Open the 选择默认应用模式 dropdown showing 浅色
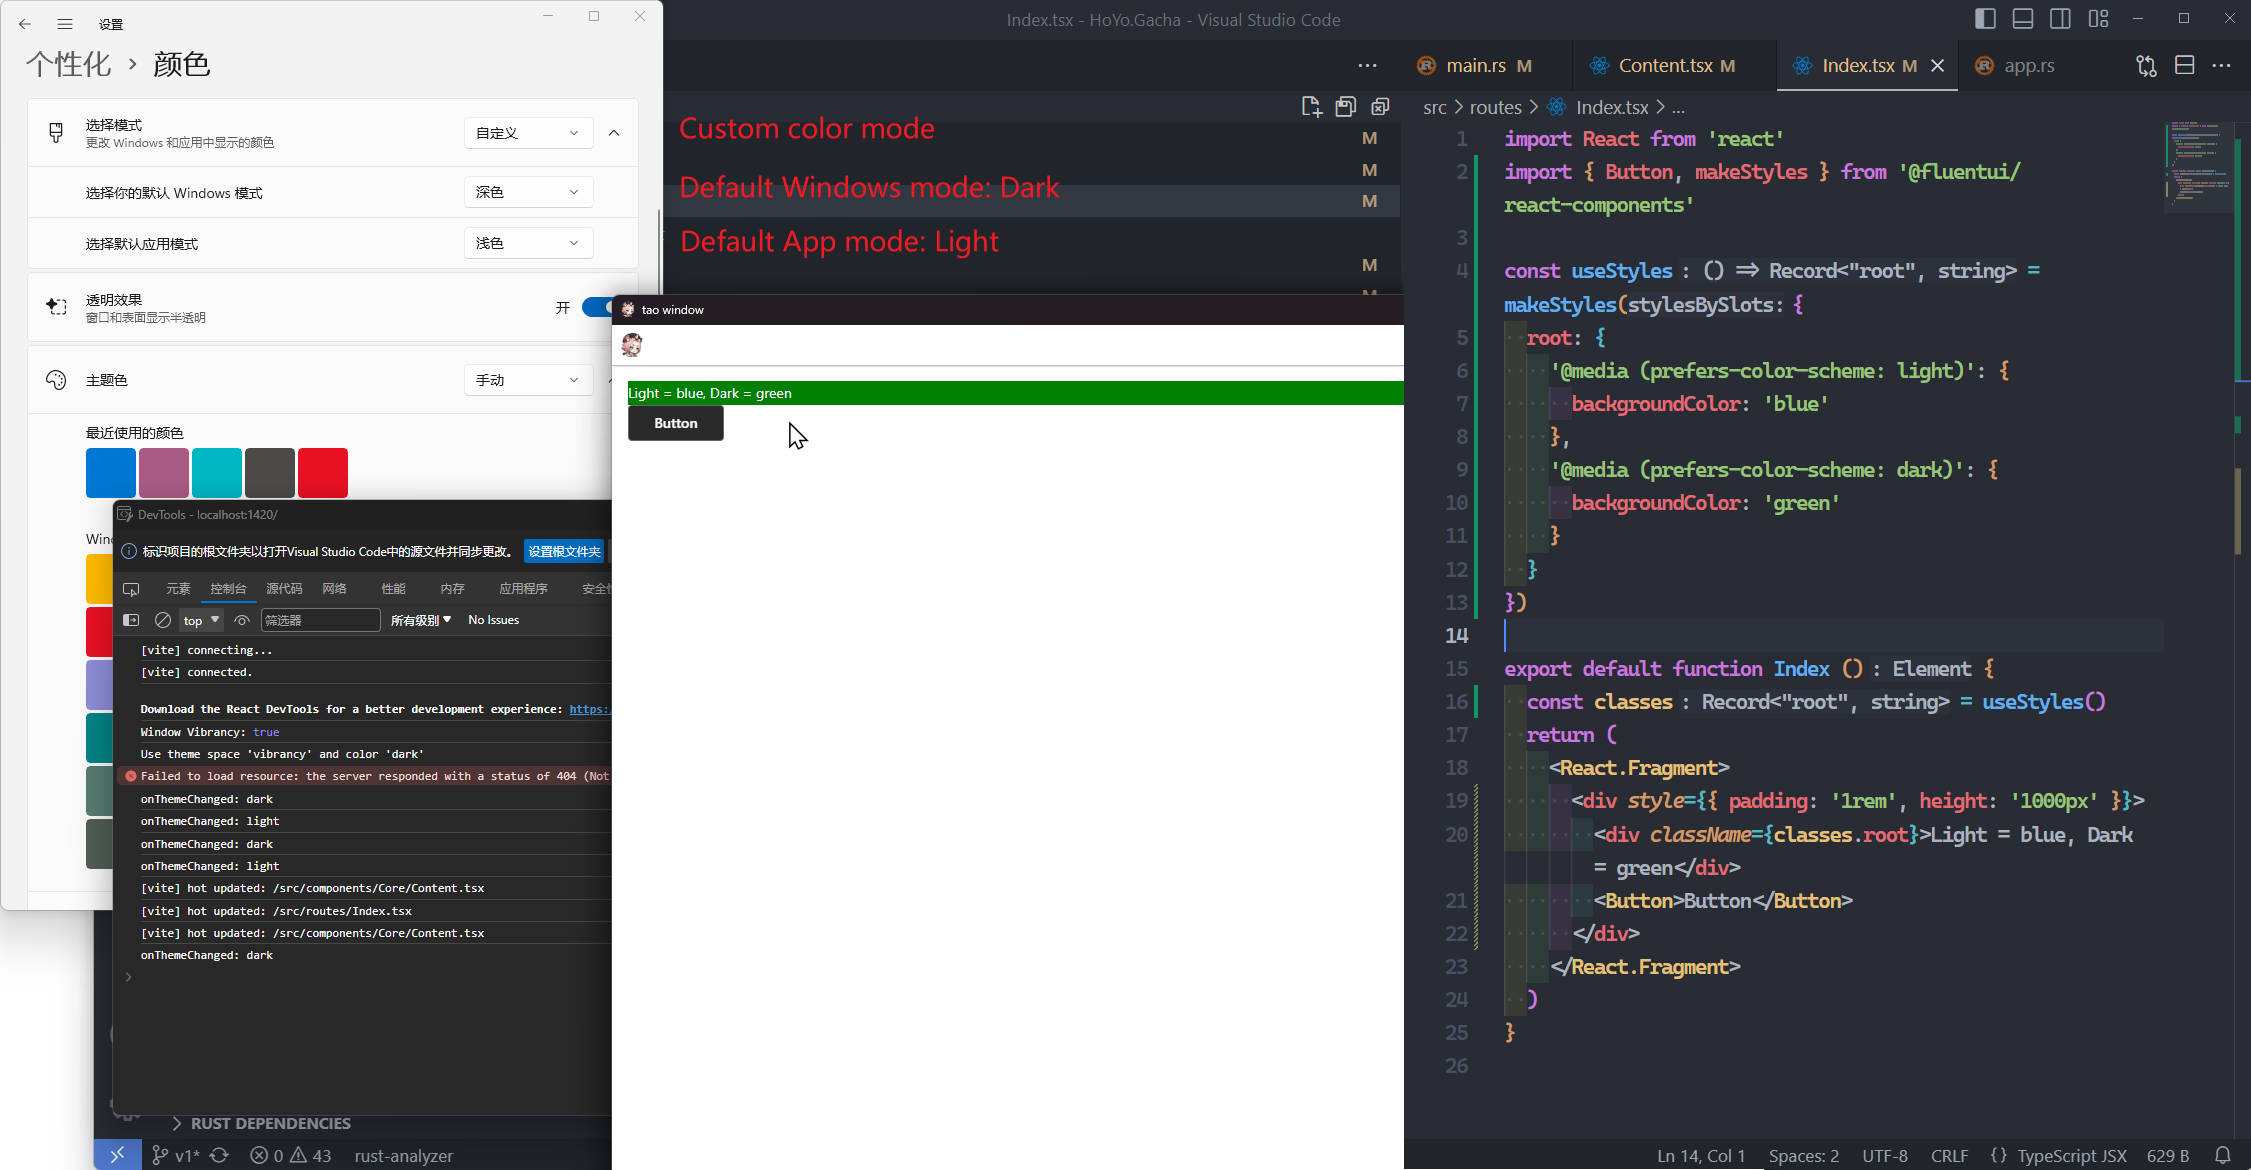Viewport: 2251px width, 1170px height. tap(528, 242)
